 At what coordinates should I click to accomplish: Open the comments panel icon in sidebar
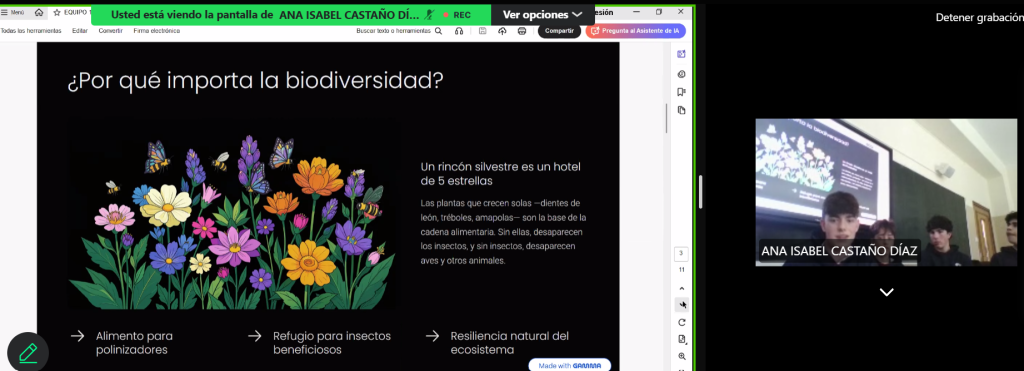[682, 74]
